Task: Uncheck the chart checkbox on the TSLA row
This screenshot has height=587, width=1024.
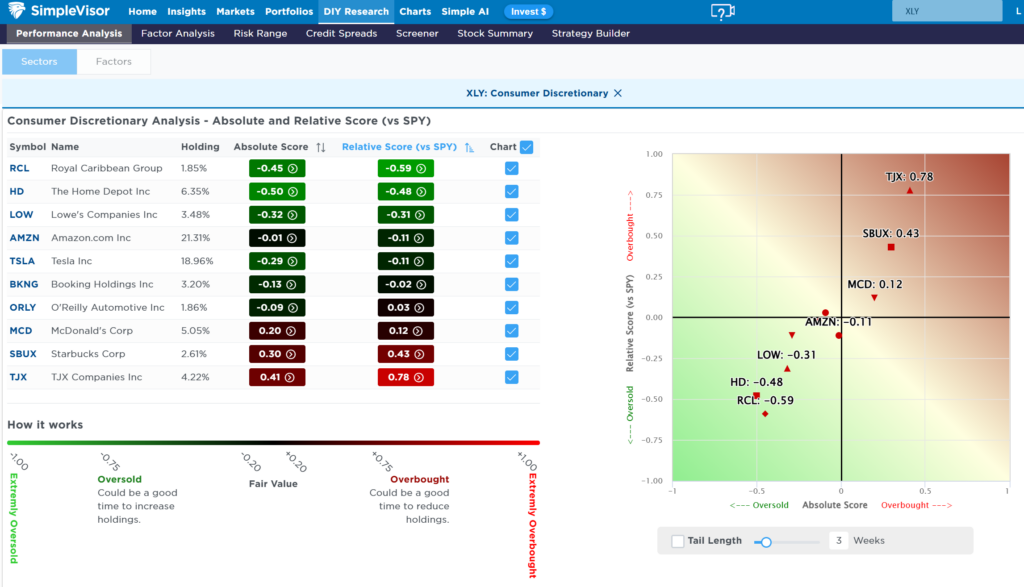Action: (x=512, y=260)
